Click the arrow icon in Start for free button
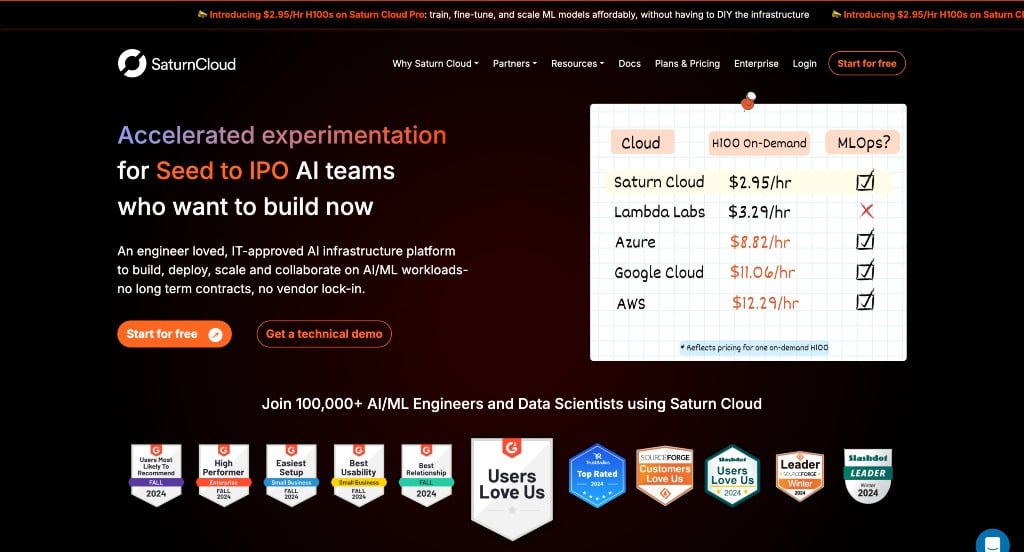This screenshot has width=1024, height=552. point(215,334)
